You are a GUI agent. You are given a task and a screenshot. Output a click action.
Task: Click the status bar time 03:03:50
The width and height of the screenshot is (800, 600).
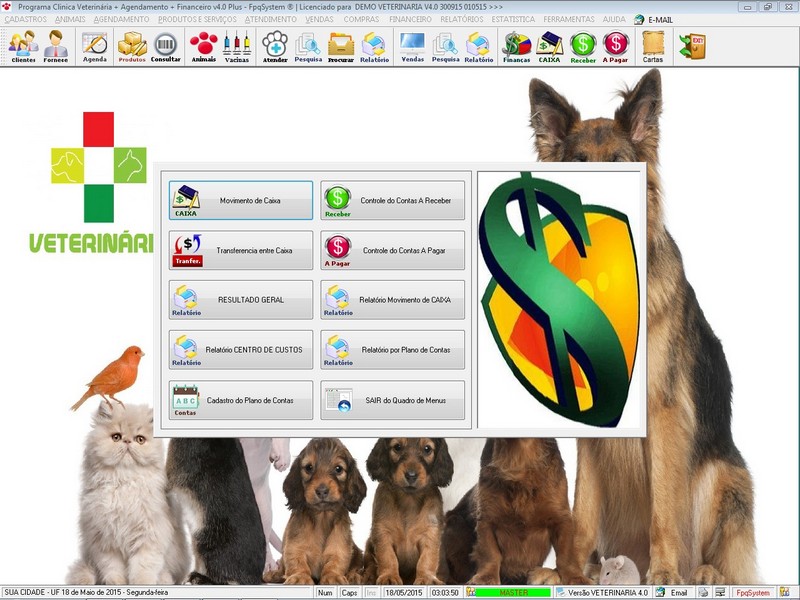point(445,592)
